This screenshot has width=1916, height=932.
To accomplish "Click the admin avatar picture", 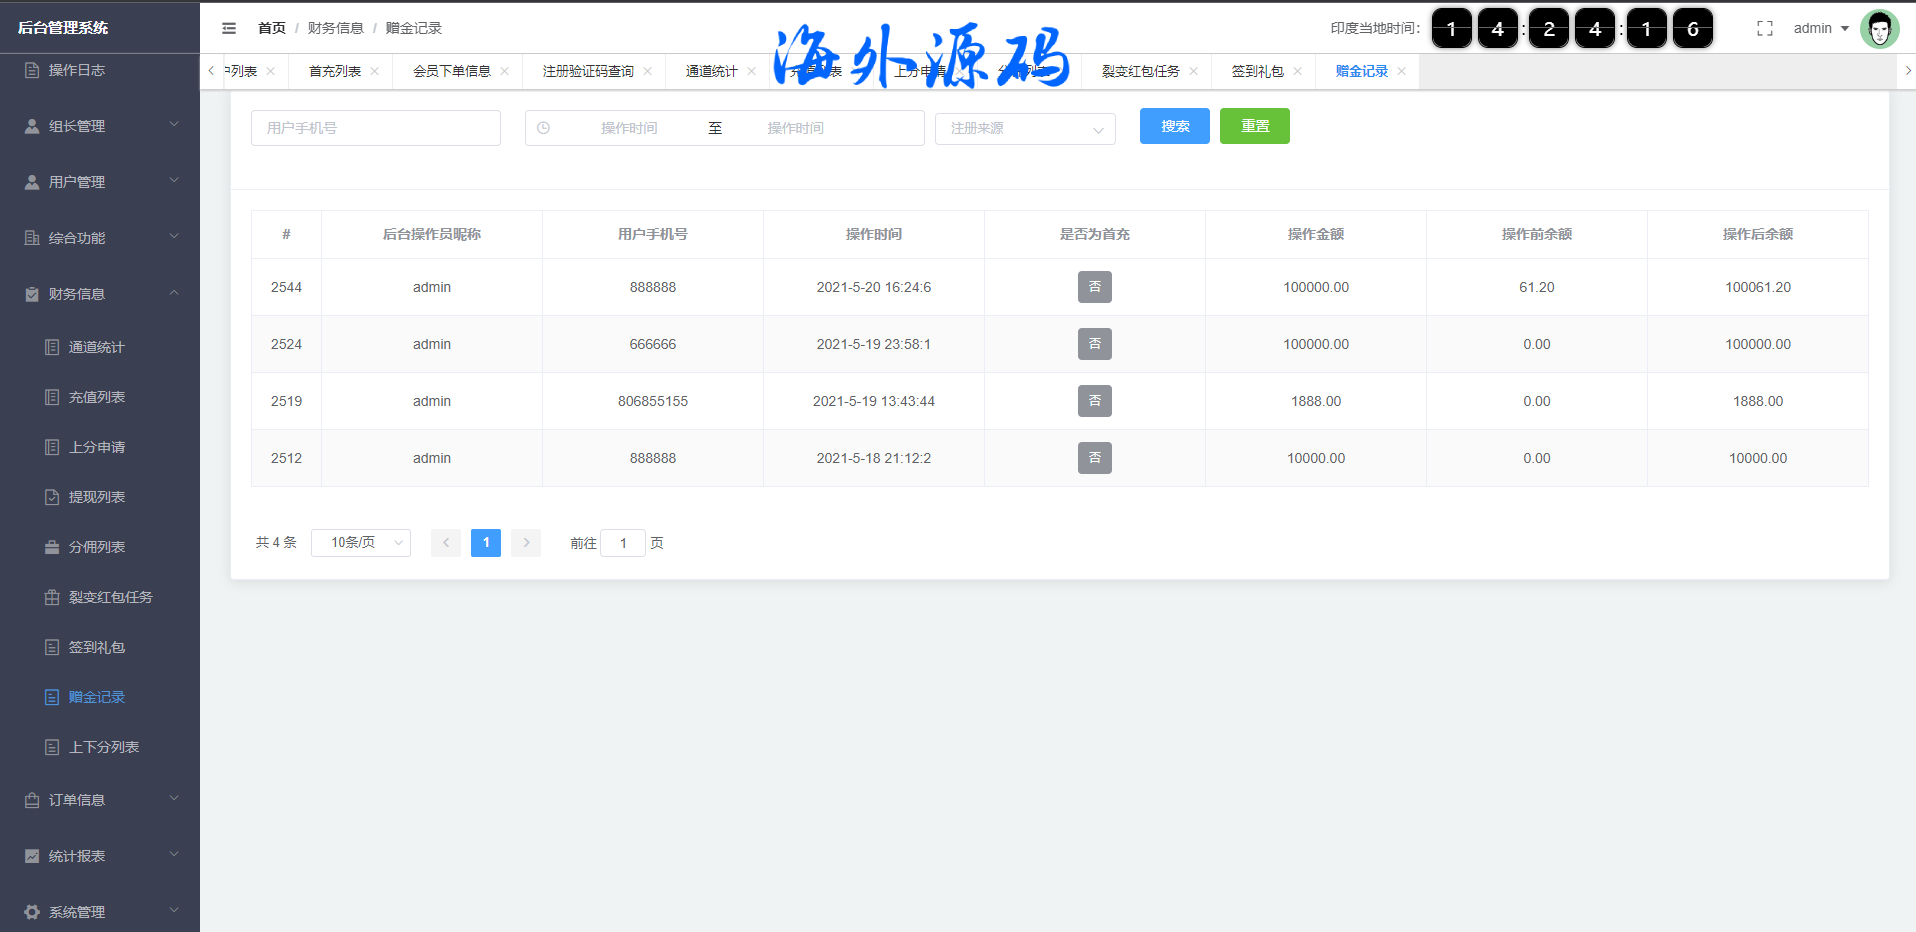I will point(1879,28).
